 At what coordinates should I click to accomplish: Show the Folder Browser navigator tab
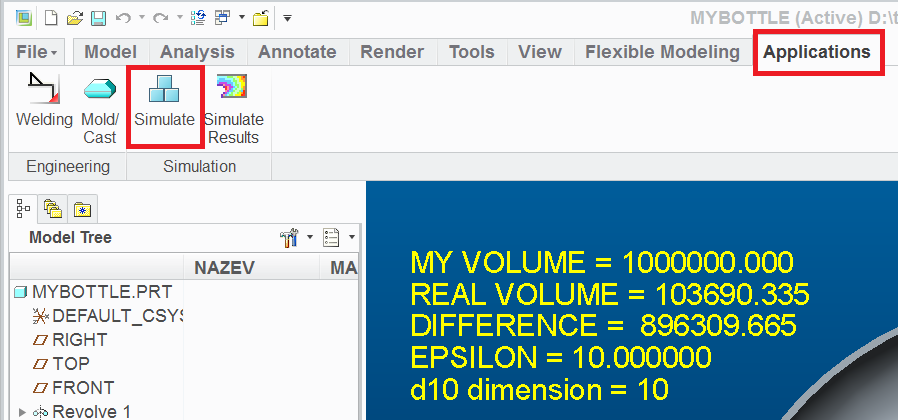coord(53,209)
